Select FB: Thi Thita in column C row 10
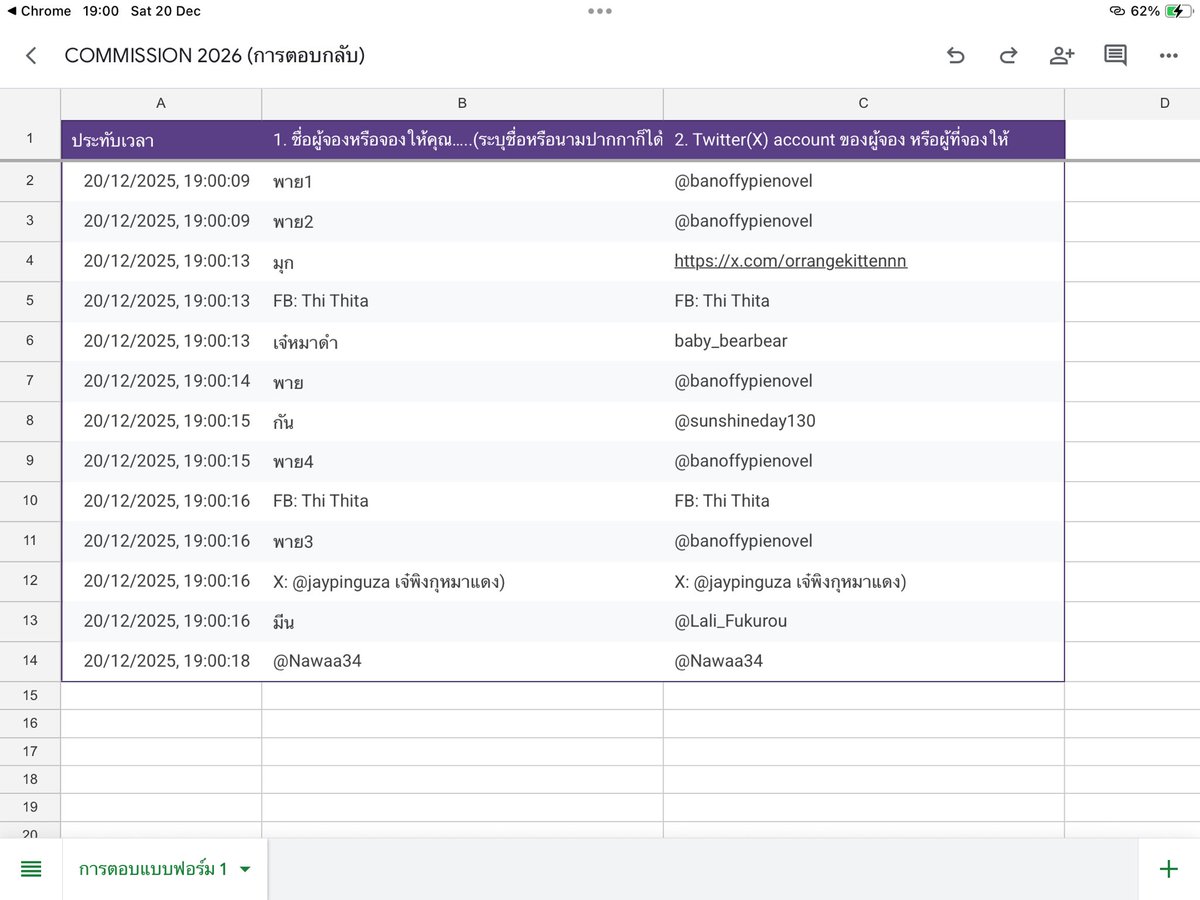This screenshot has width=1200, height=900. [863, 501]
